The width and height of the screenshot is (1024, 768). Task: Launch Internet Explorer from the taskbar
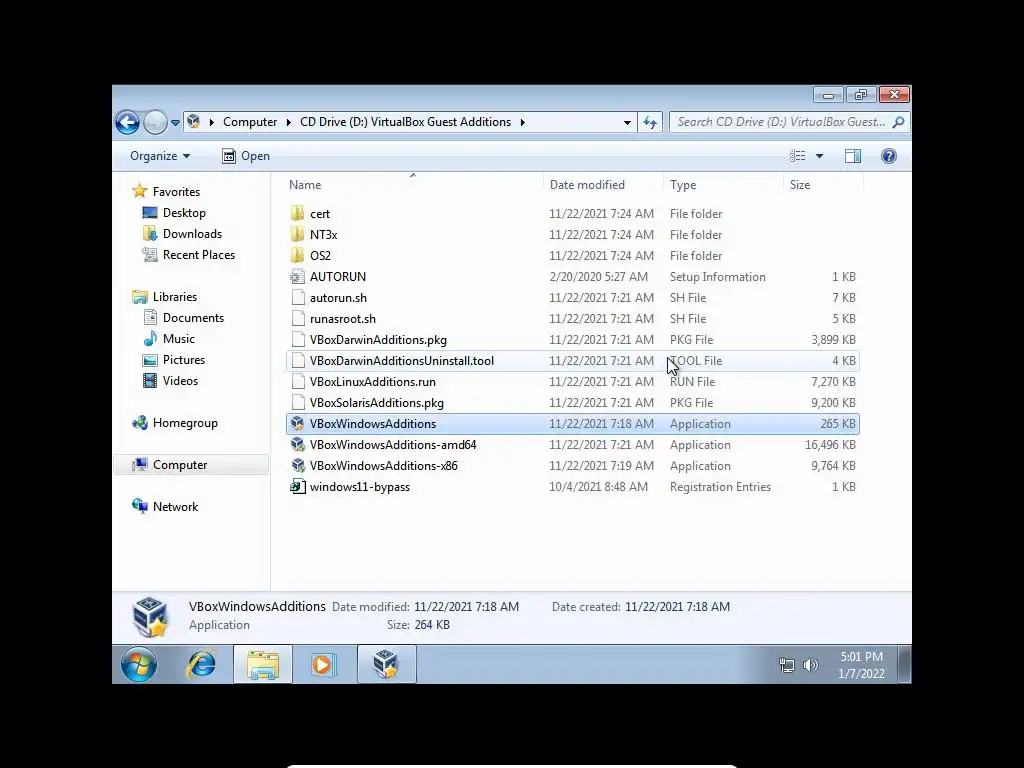tap(202, 665)
